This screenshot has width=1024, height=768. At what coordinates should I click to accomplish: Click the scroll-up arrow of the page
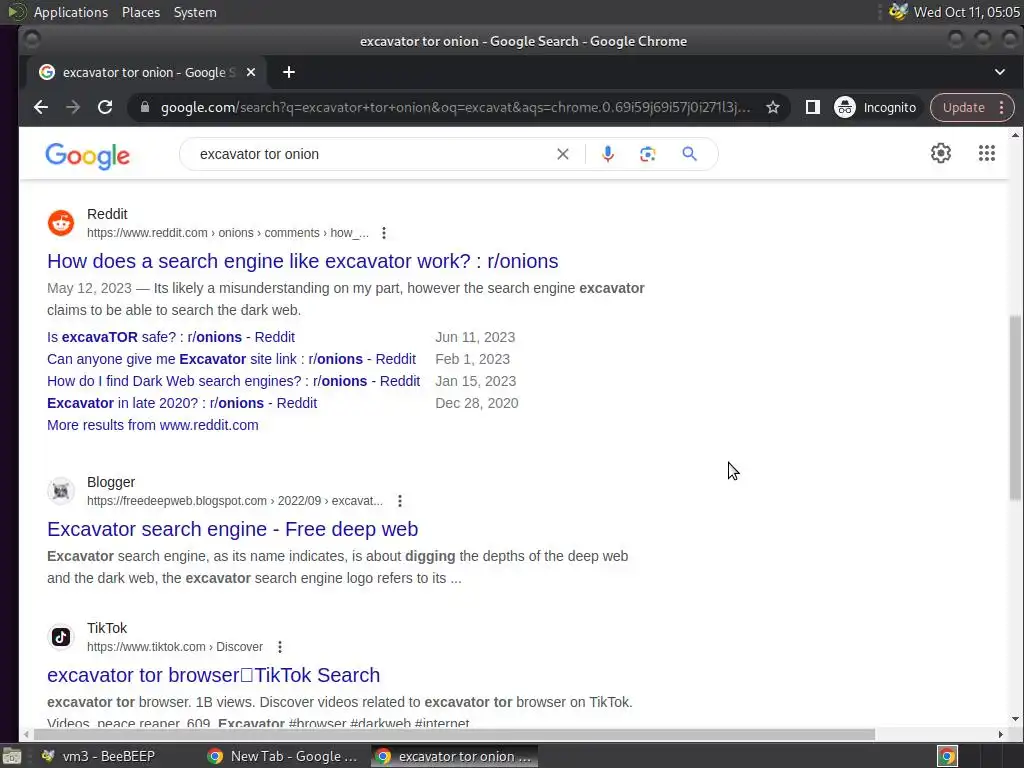pos(1015,135)
